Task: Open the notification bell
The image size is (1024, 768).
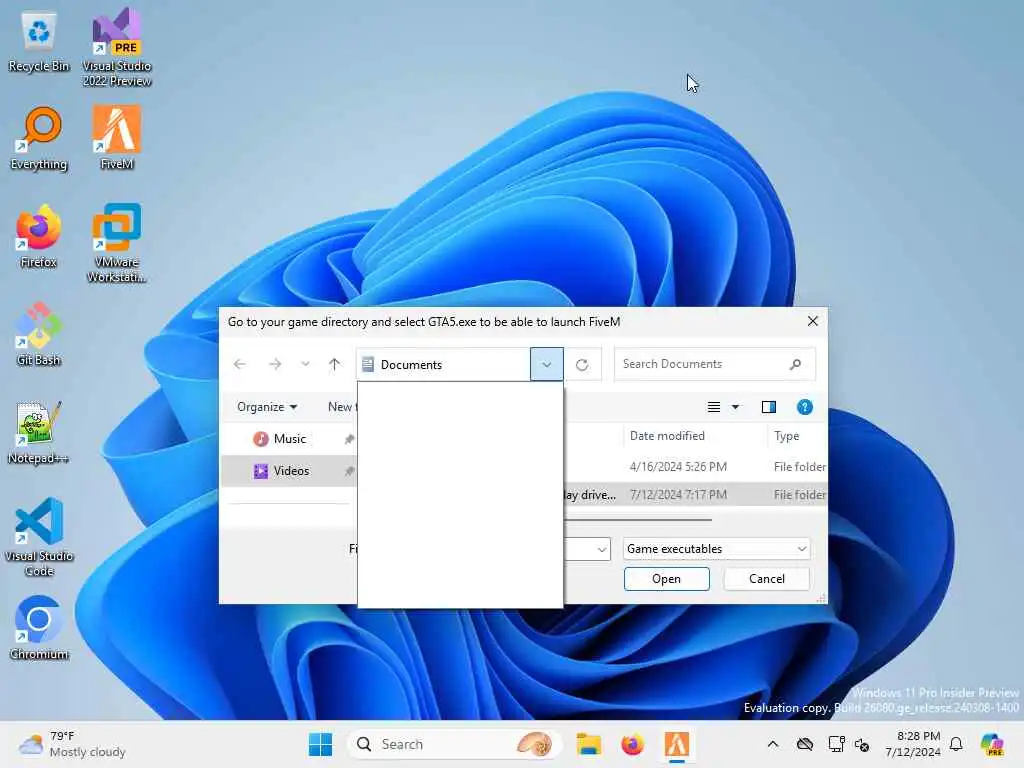Action: 956,744
